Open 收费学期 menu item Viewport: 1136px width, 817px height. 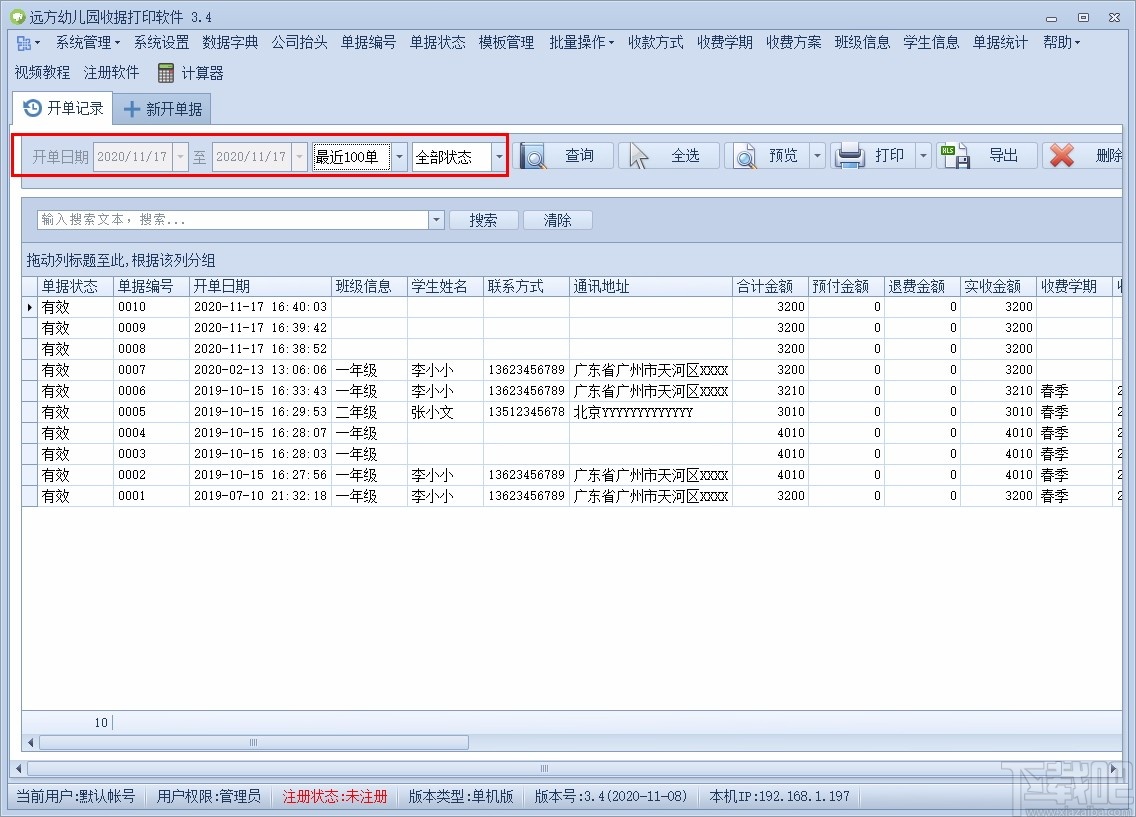point(724,43)
